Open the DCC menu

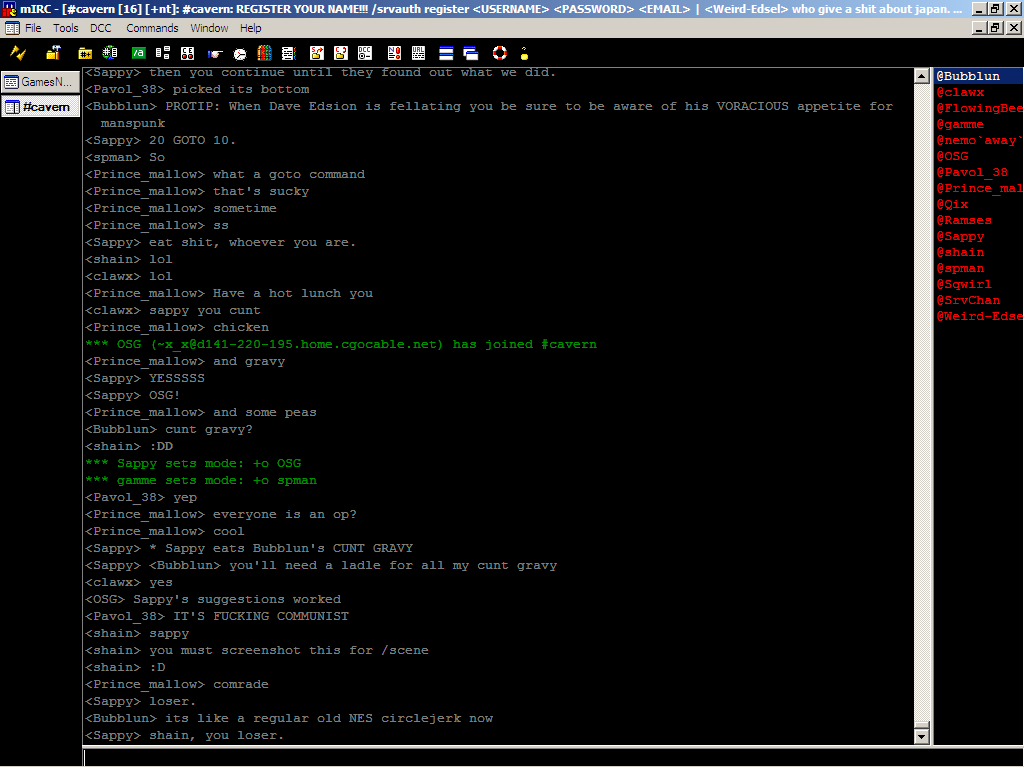pyautogui.click(x=101, y=28)
